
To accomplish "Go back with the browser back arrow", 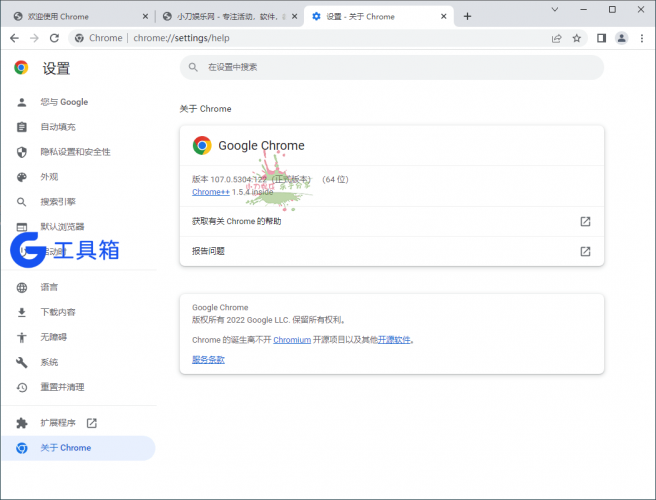I will (15, 38).
